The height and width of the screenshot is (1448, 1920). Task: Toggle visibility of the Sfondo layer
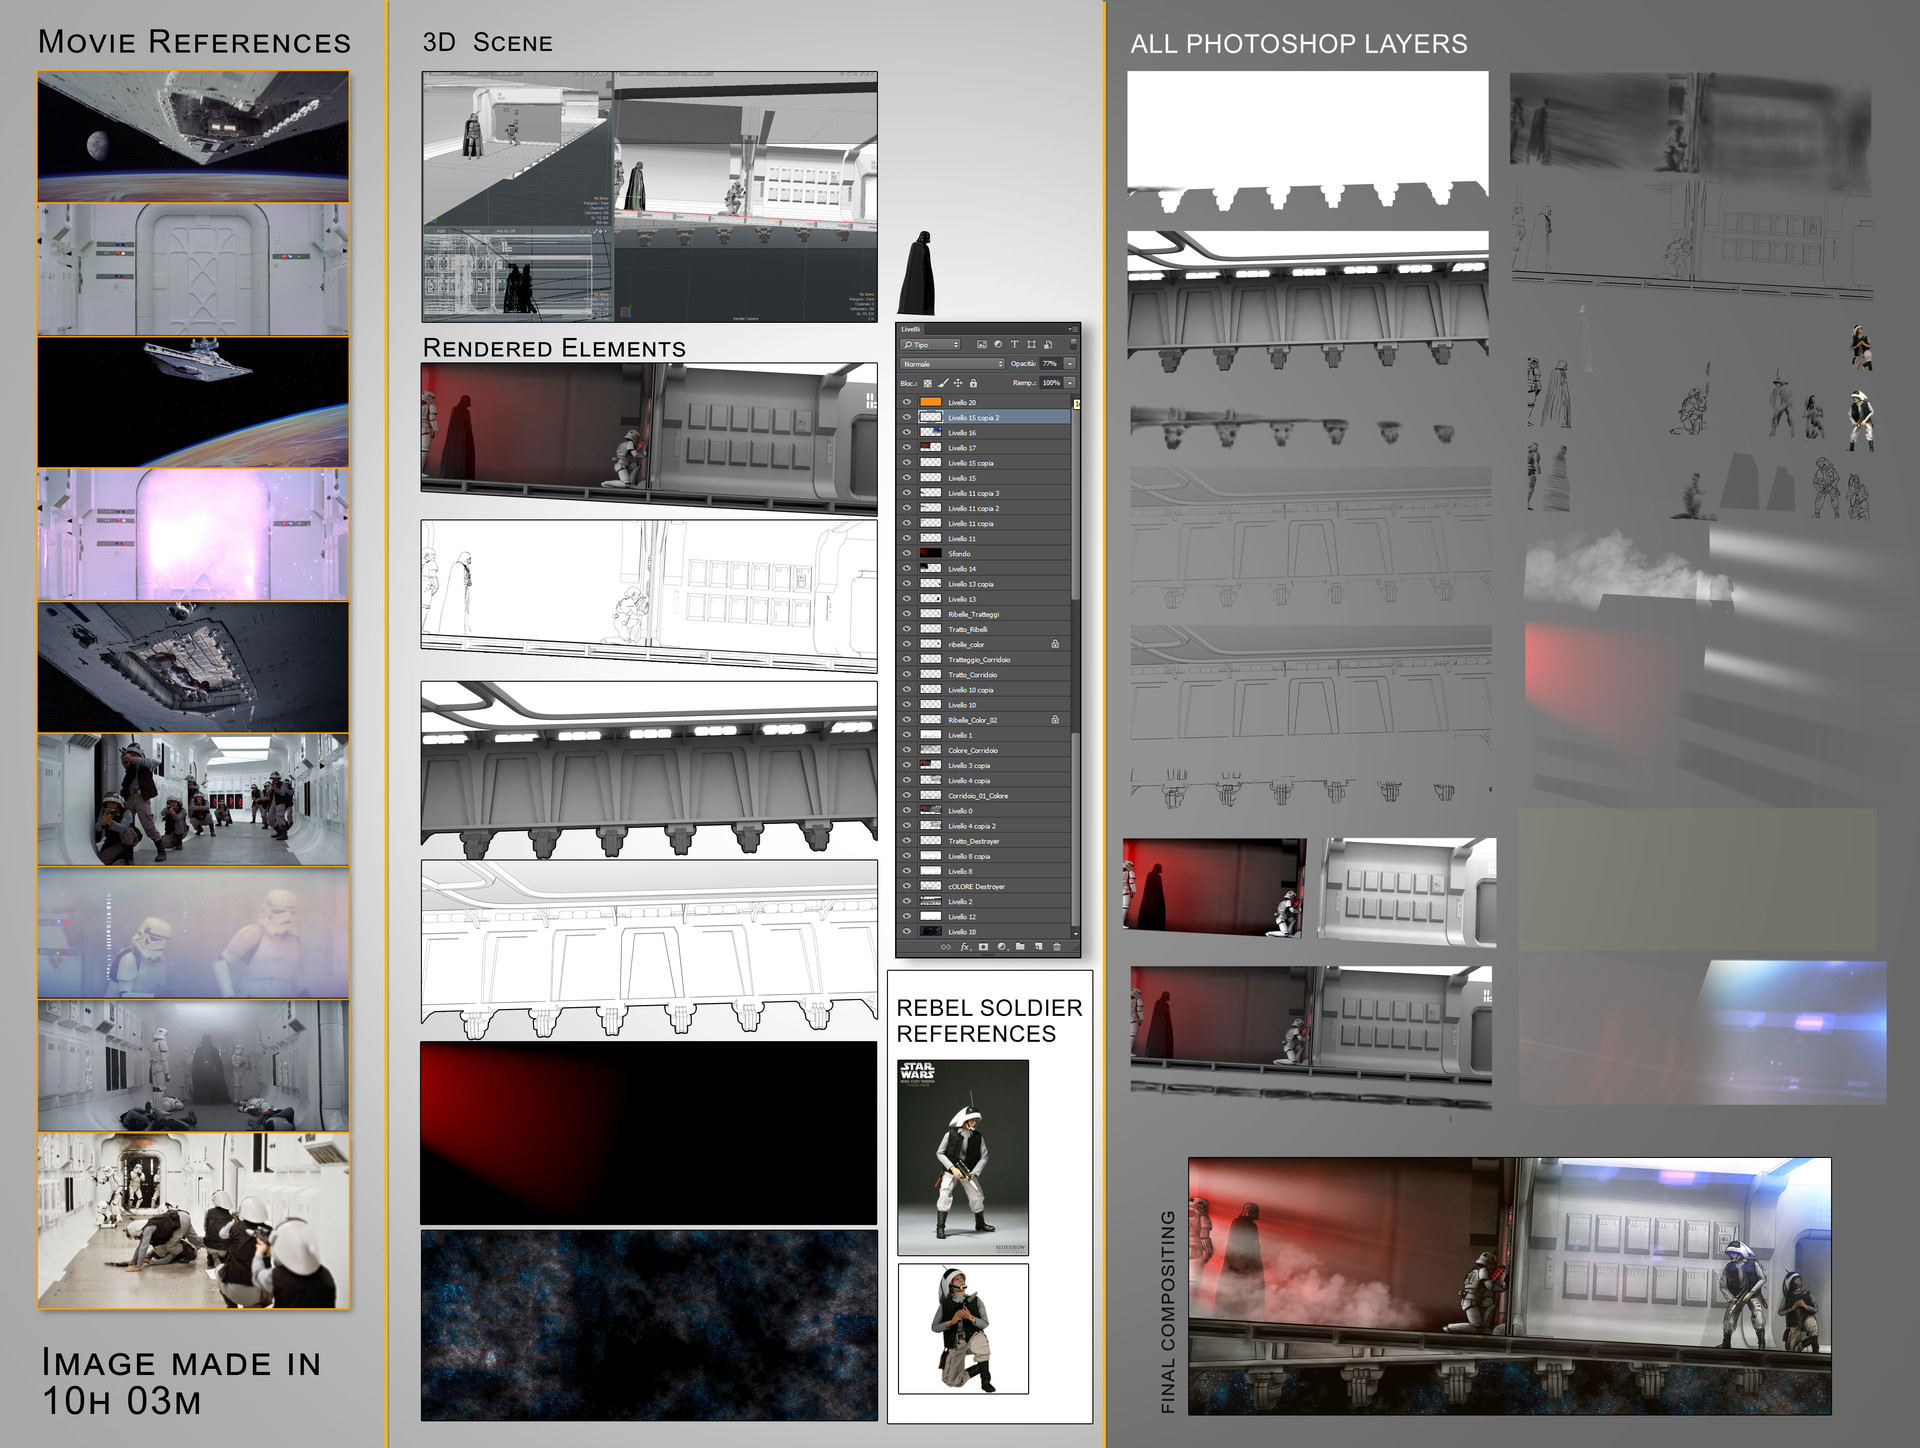pos(906,553)
